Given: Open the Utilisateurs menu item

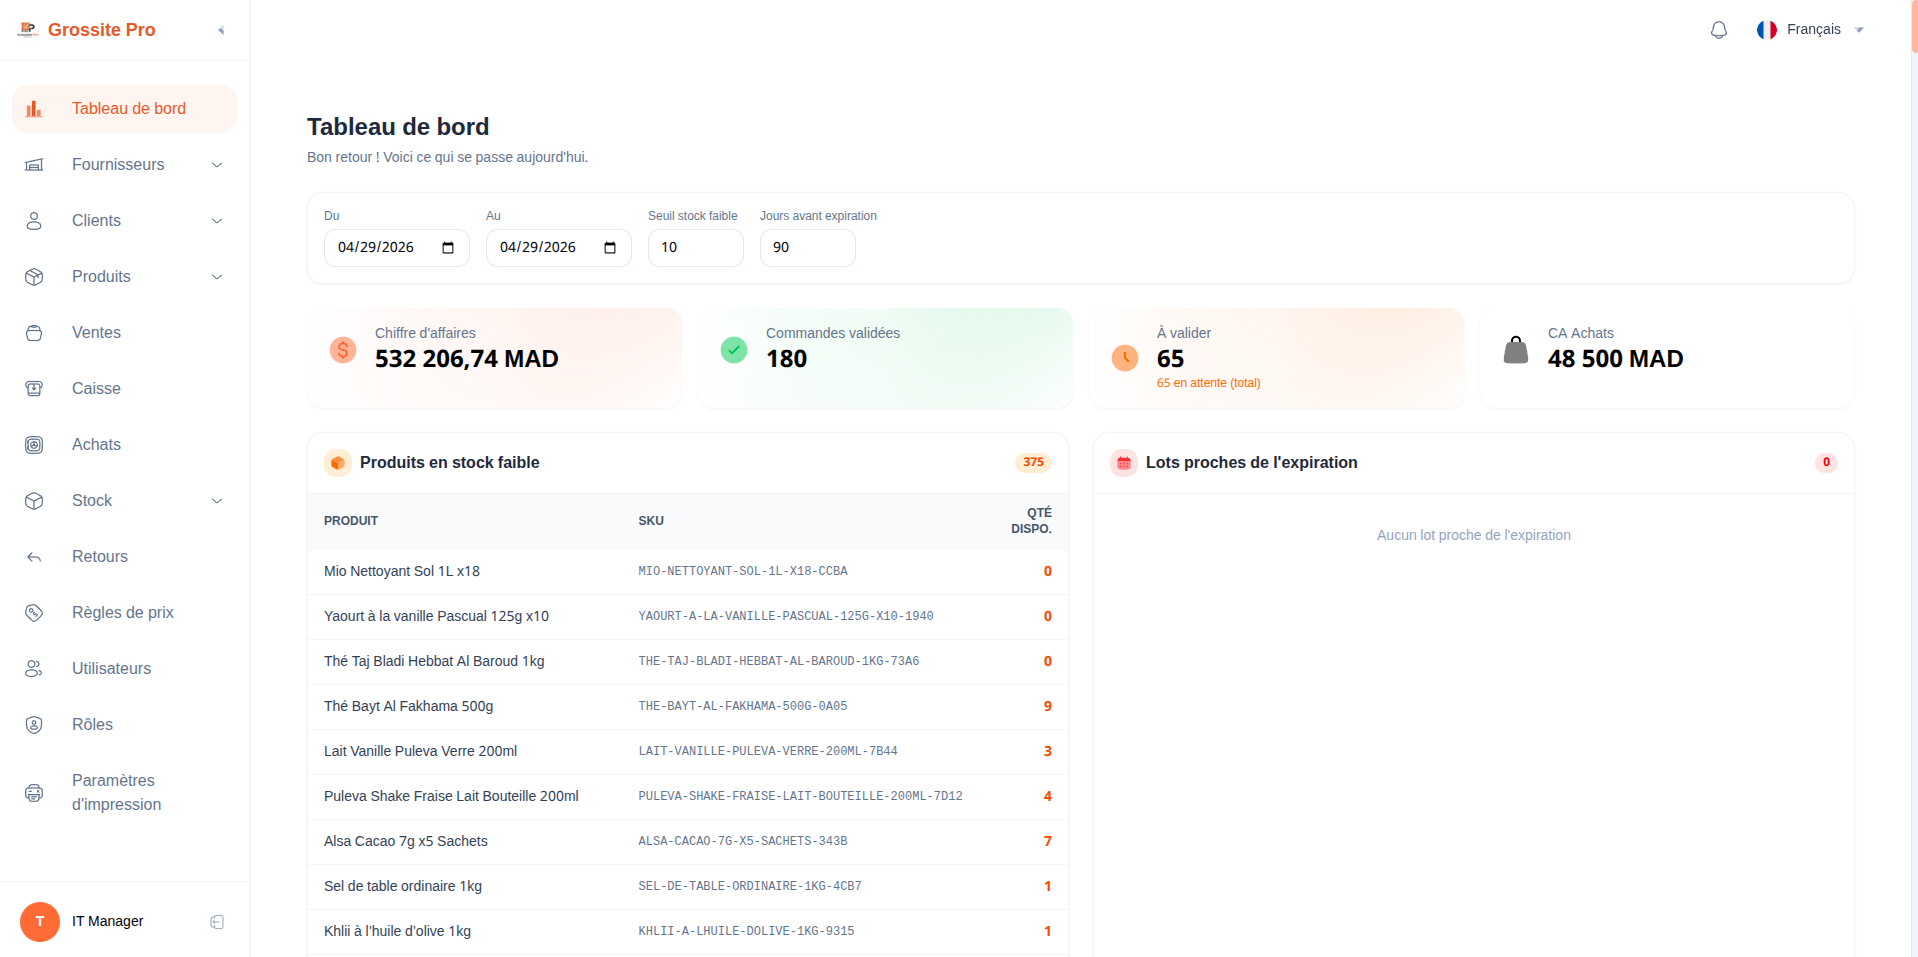Looking at the screenshot, I should 124,669.
